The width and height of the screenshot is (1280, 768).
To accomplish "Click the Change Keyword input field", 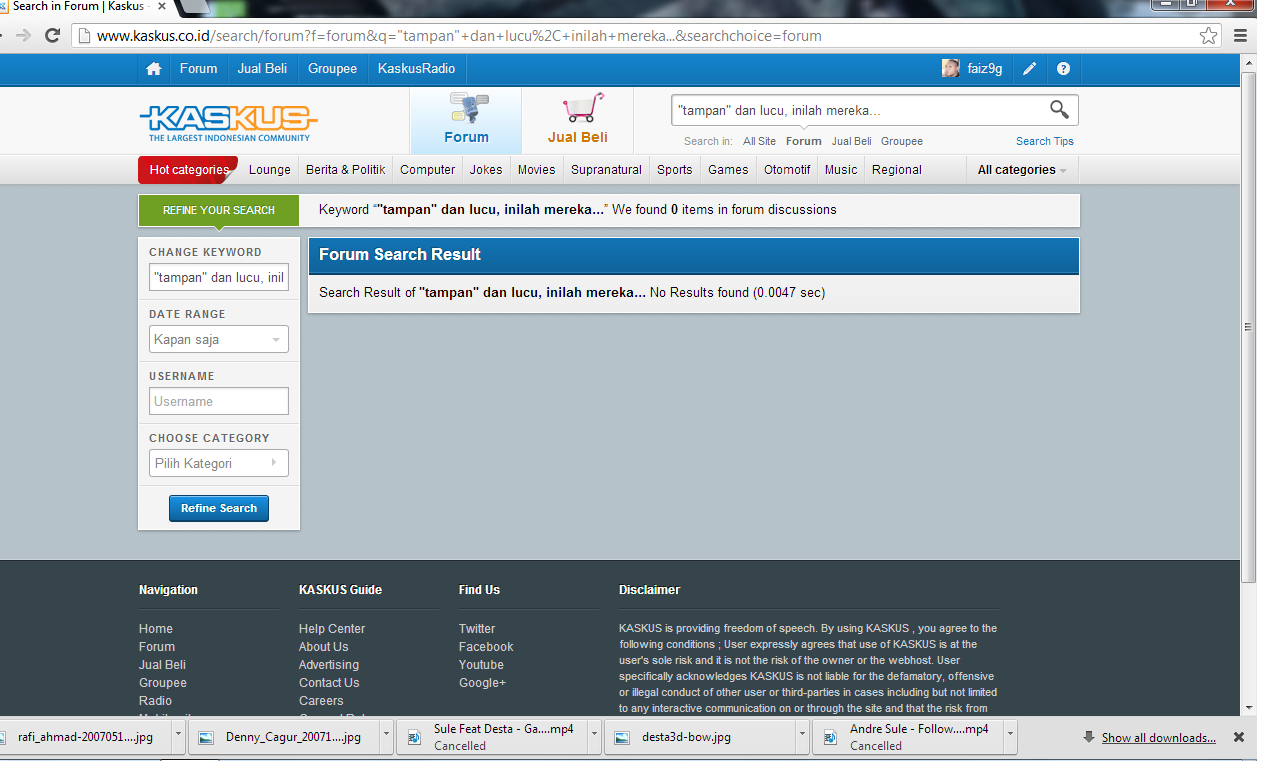I will click(x=219, y=277).
